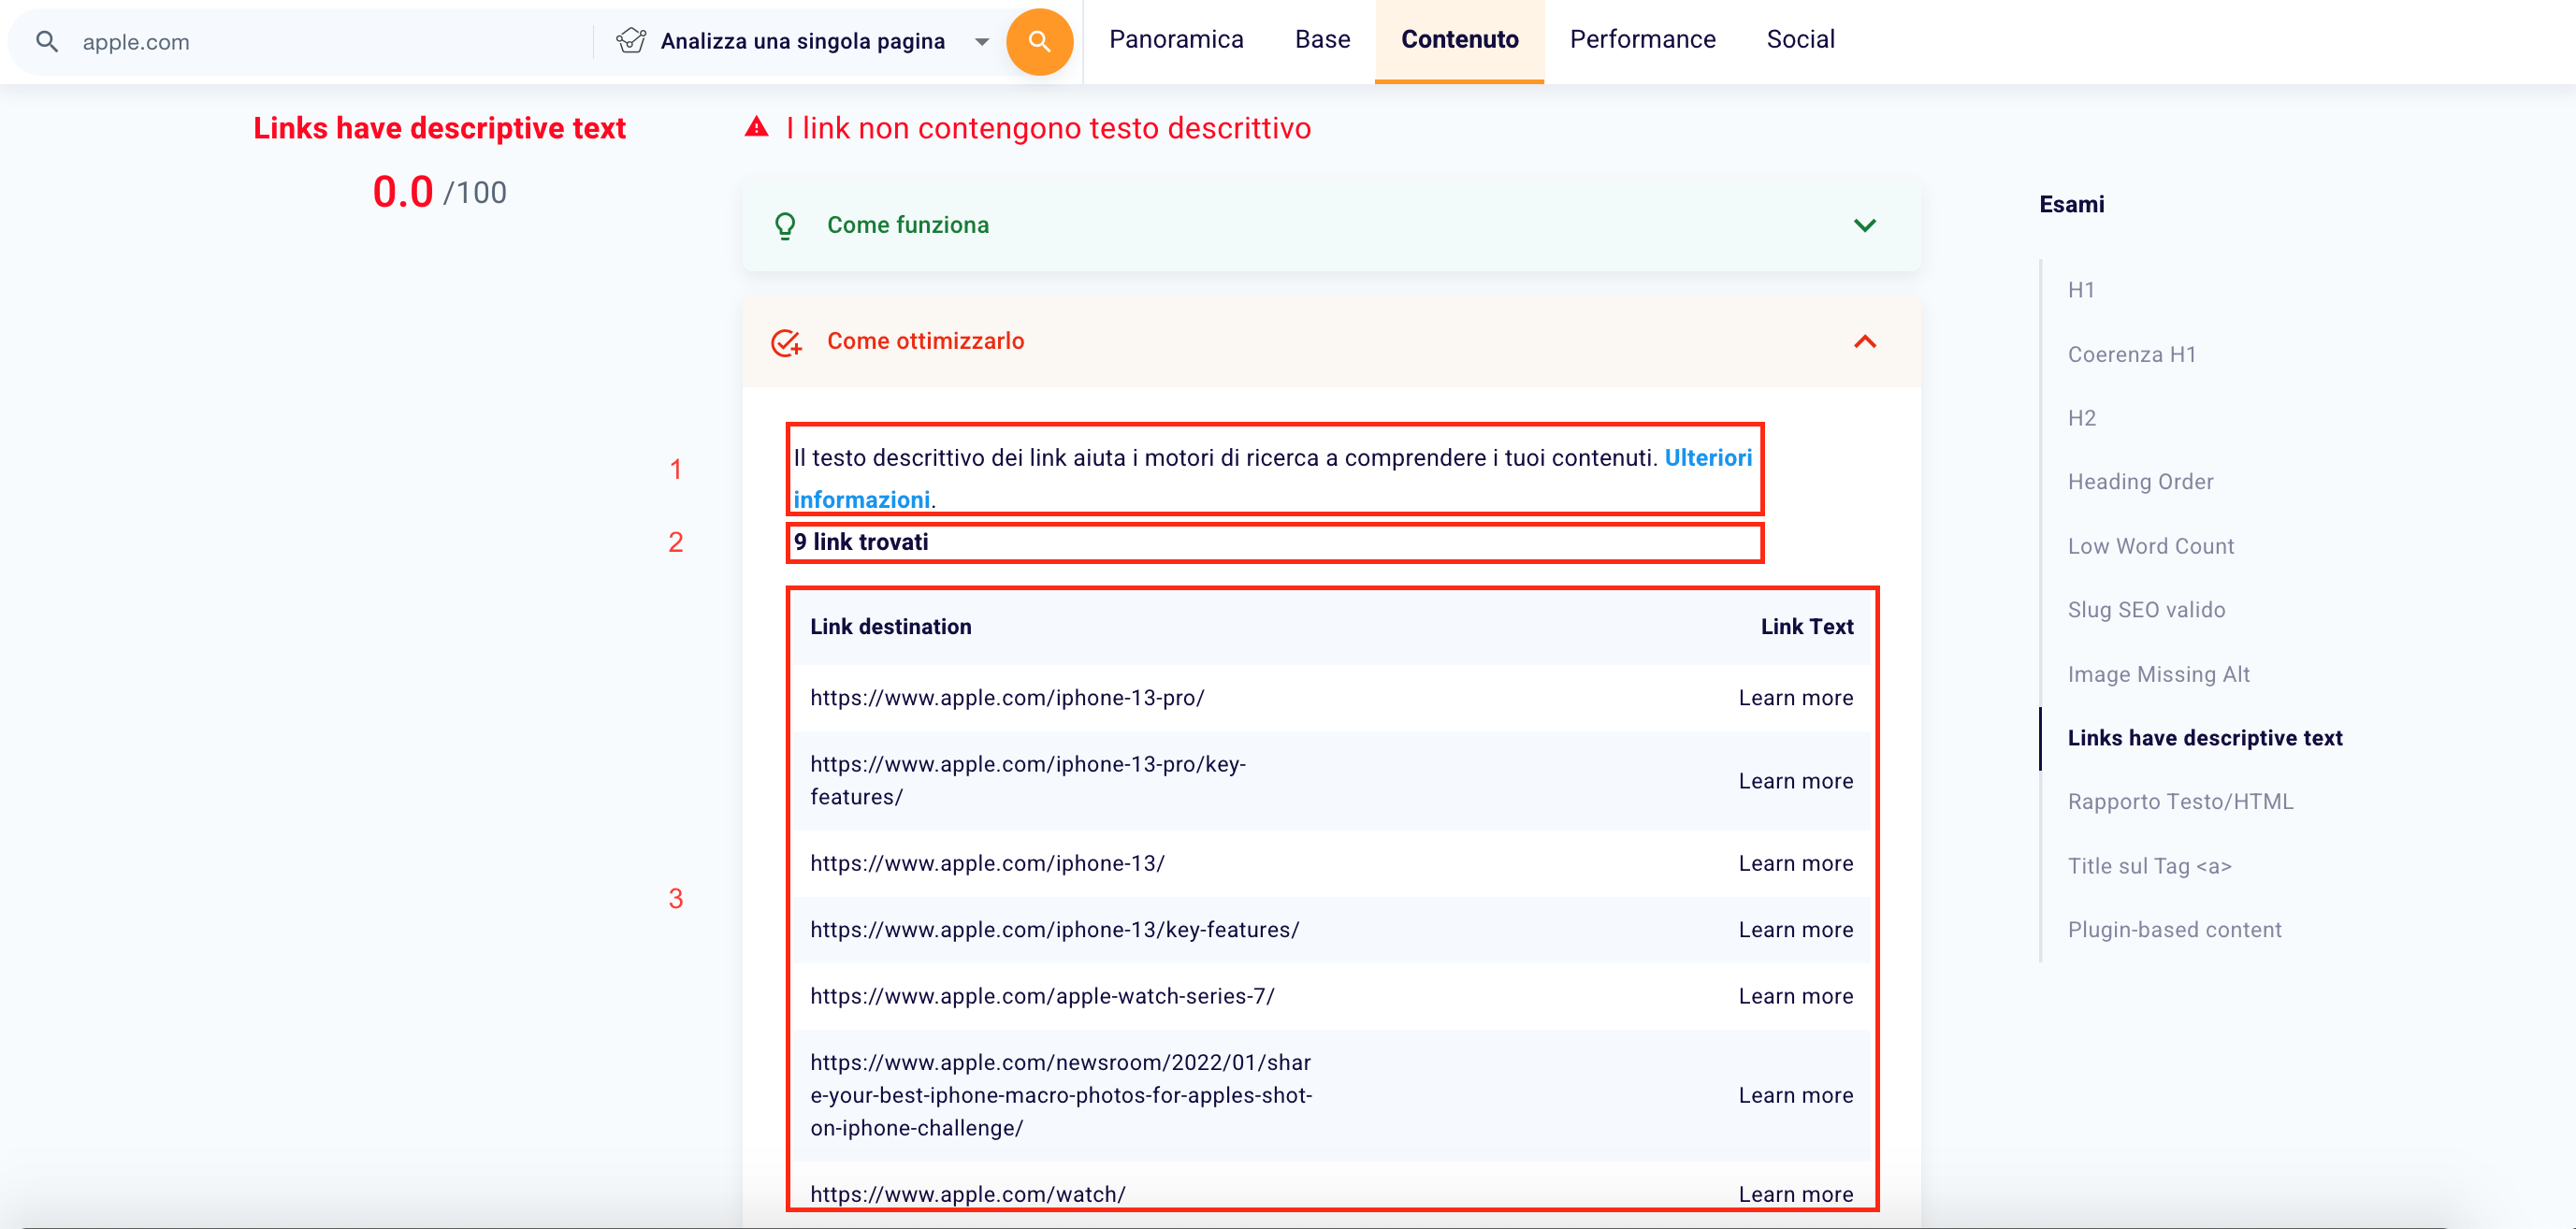
Task: Switch to the Panoramica tab
Action: click(x=1176, y=40)
